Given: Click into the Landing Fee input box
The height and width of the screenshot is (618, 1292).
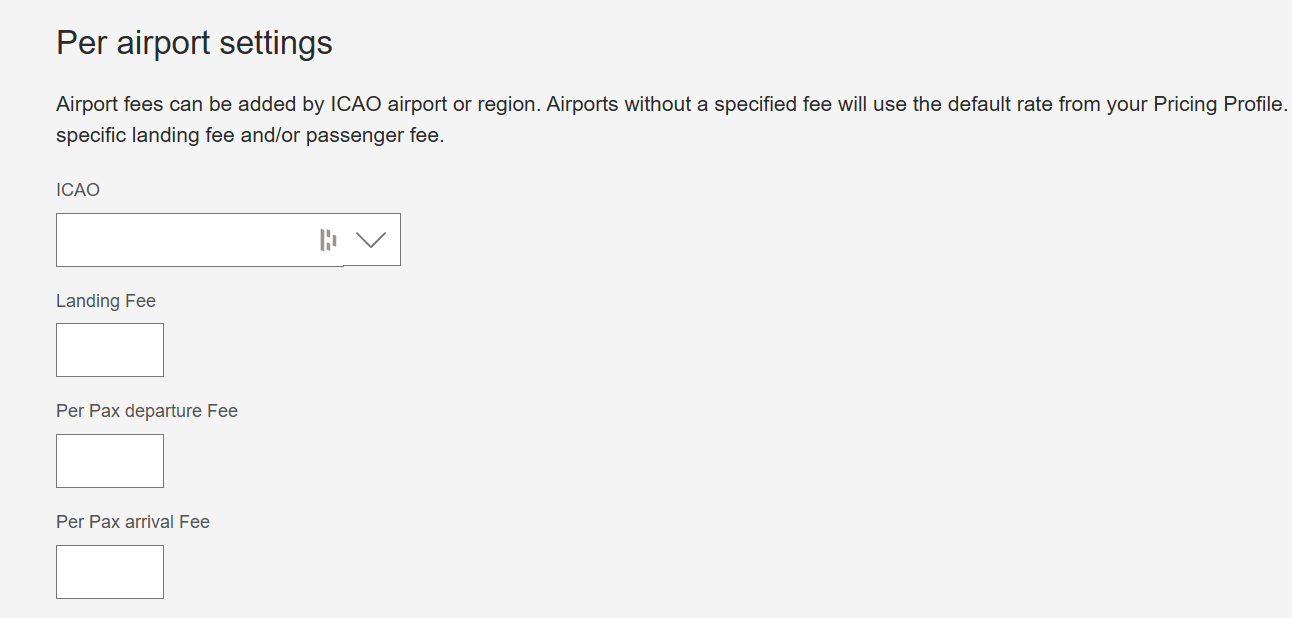Looking at the screenshot, I should click(110, 350).
